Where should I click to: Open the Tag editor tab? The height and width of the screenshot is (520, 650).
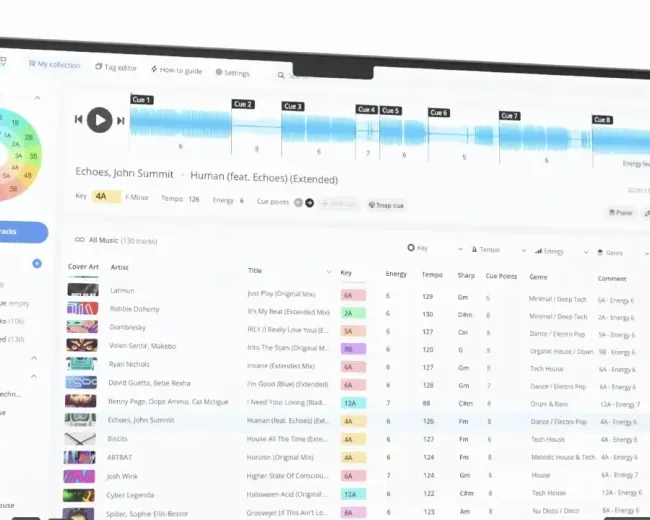[116, 67]
